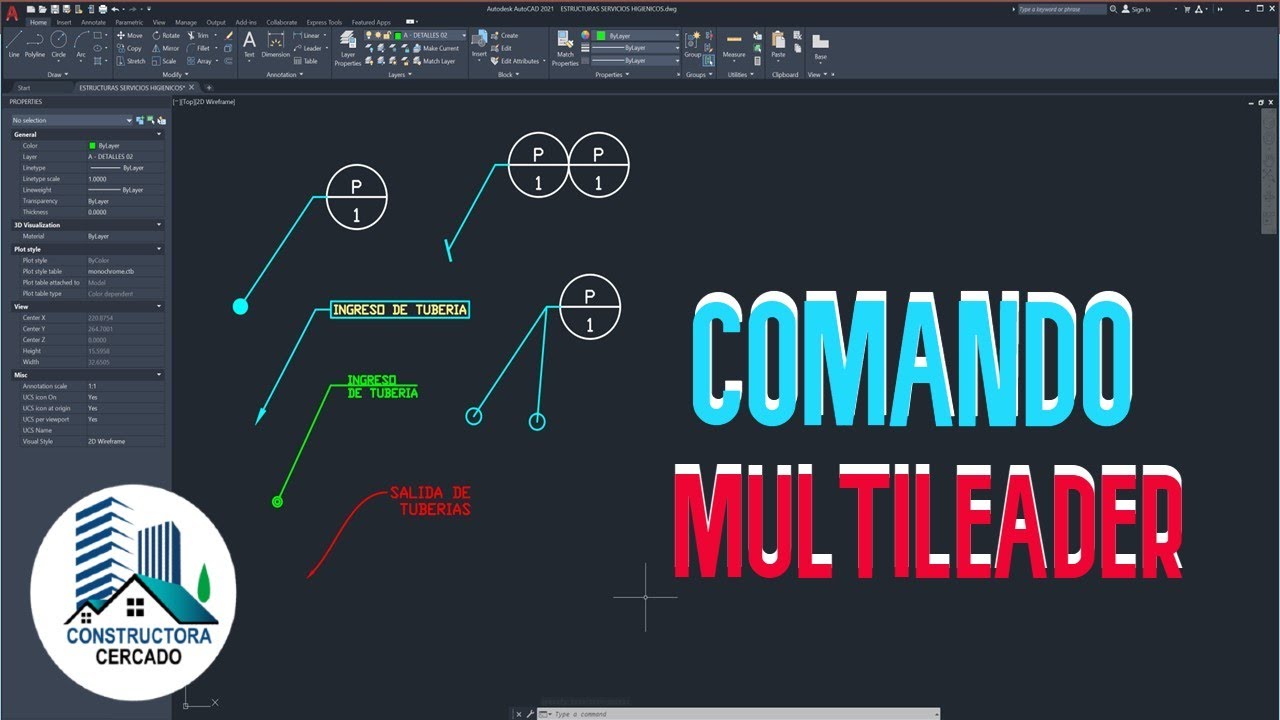This screenshot has height=720, width=1280.
Task: Click the green layer color swatch in Layers panel
Action: pyautogui.click(x=398, y=35)
